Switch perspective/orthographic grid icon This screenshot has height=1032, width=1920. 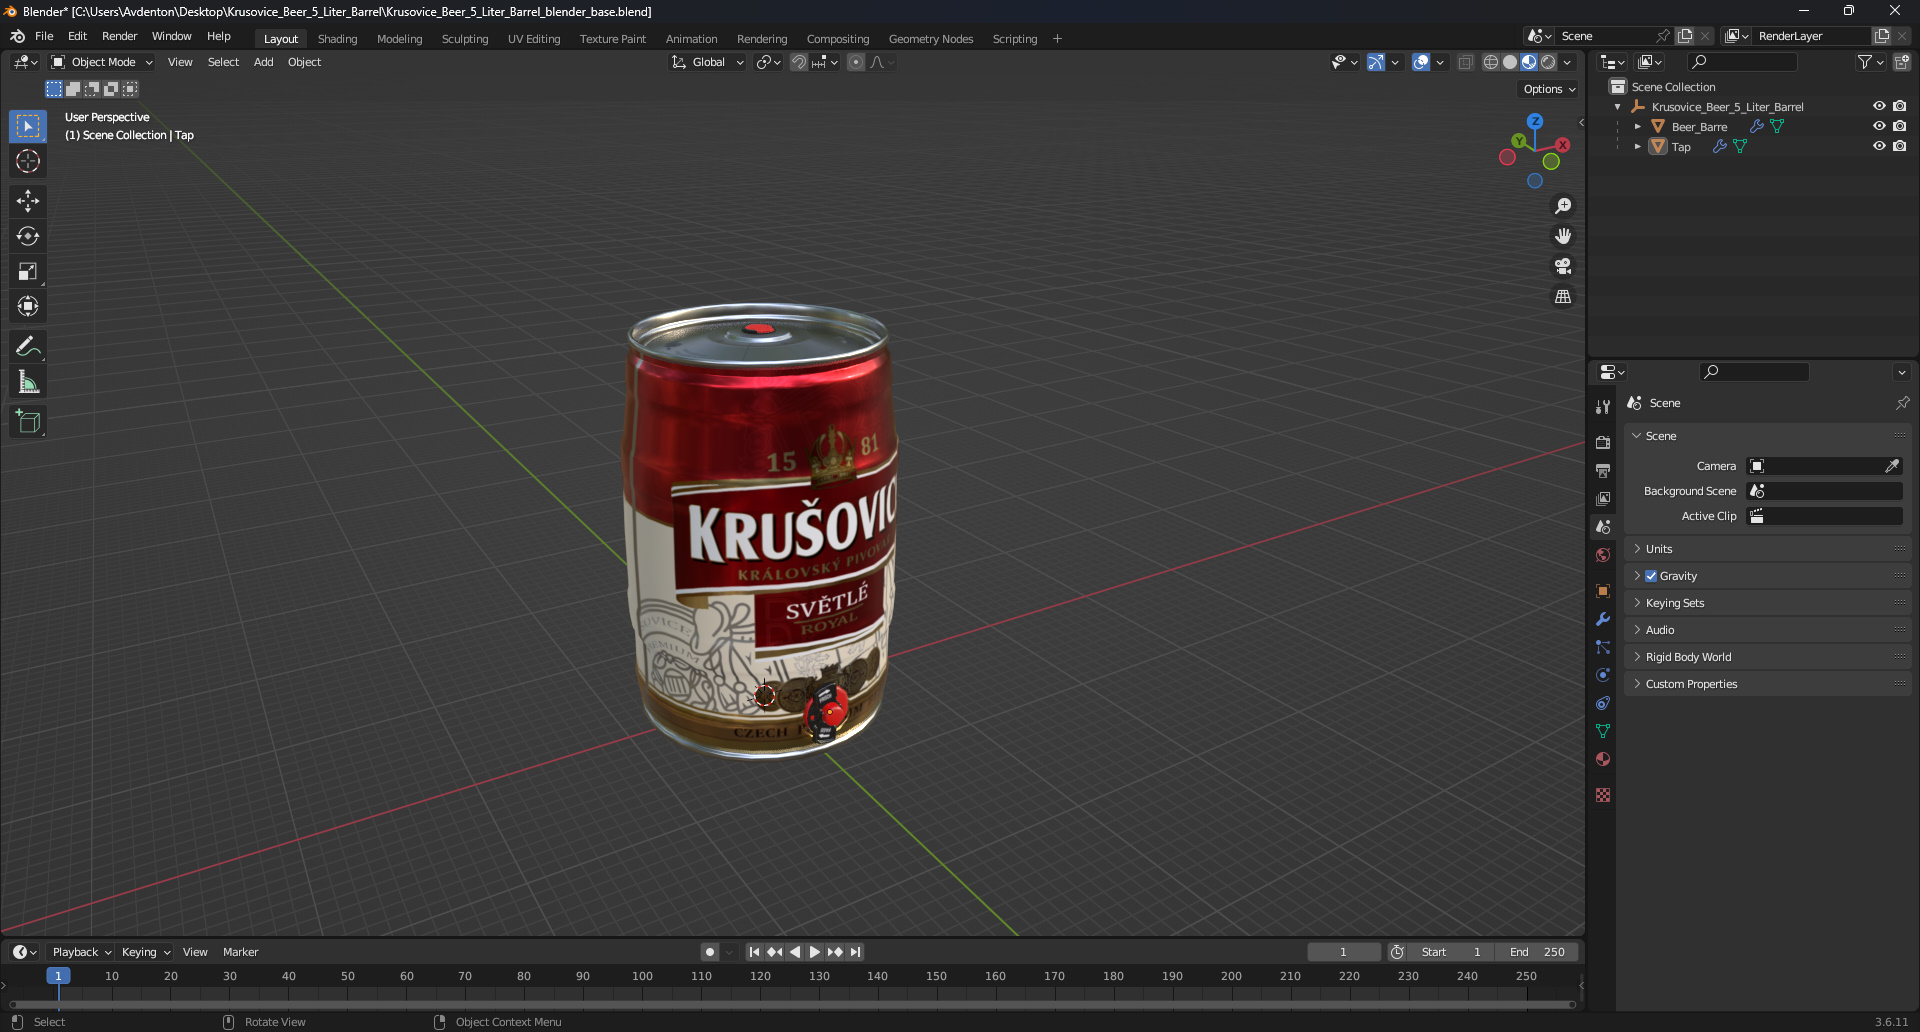coord(1563,297)
